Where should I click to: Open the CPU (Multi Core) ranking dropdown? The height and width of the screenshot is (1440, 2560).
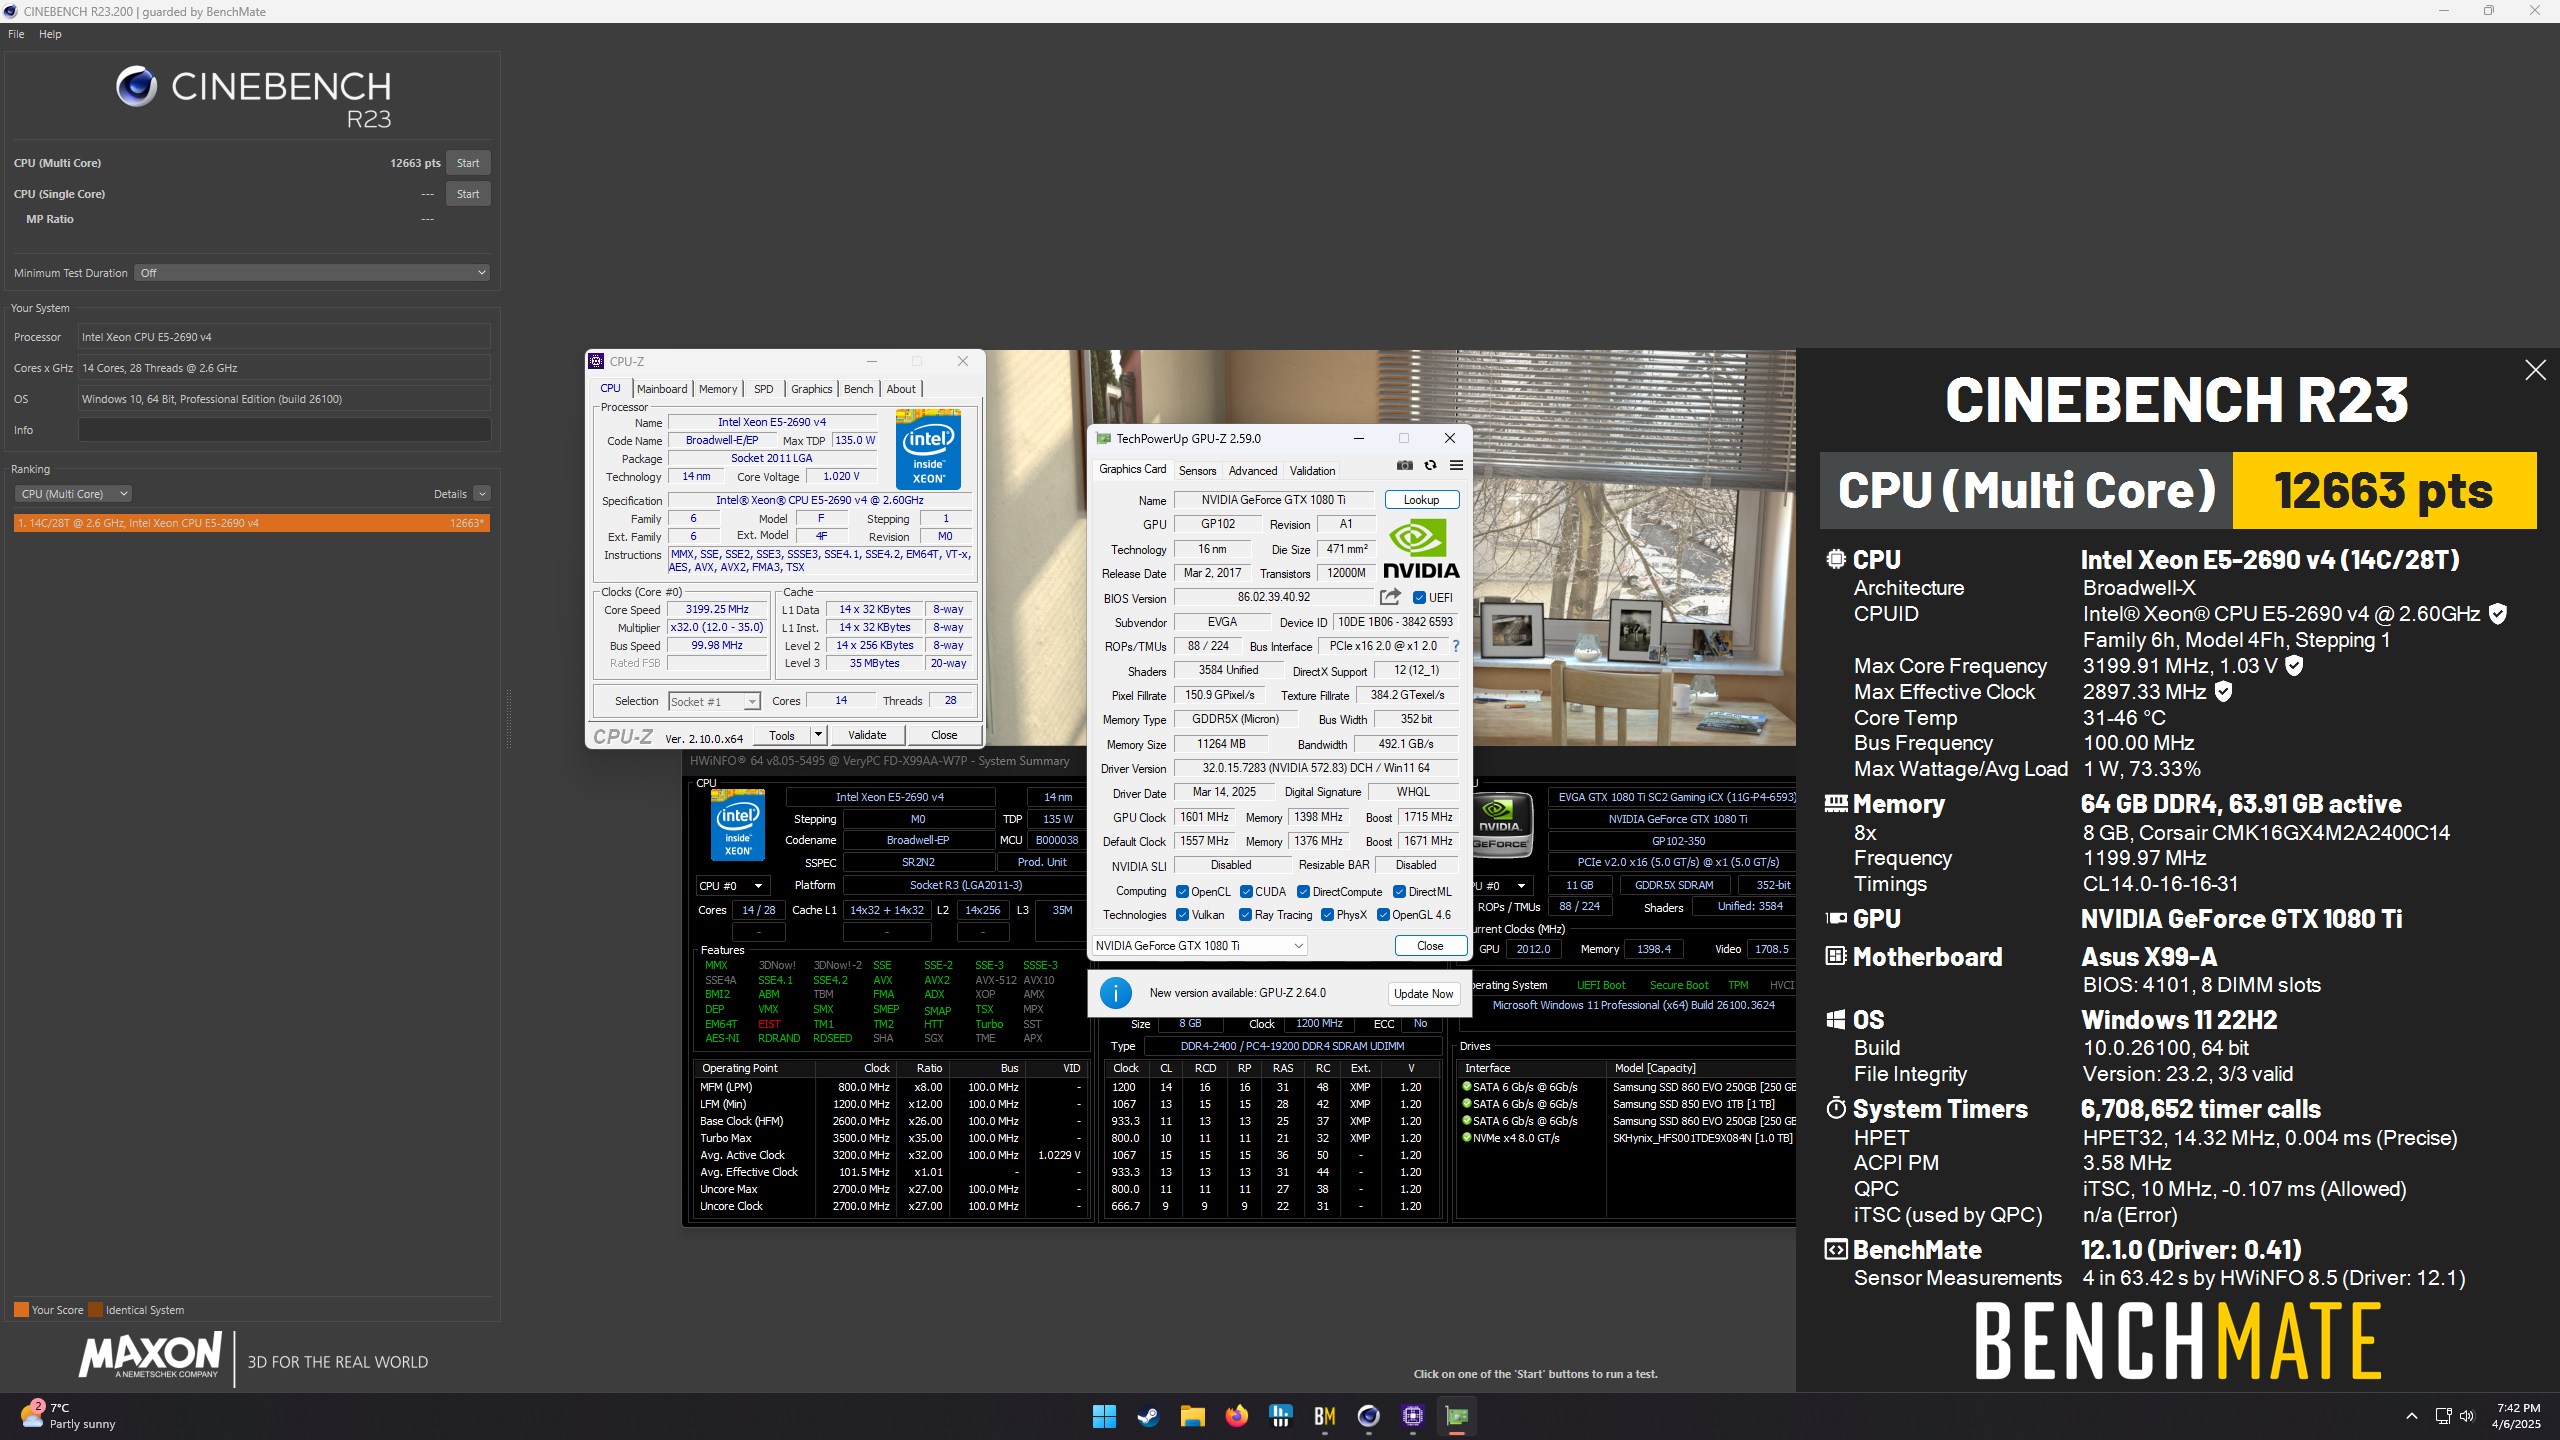(x=73, y=494)
